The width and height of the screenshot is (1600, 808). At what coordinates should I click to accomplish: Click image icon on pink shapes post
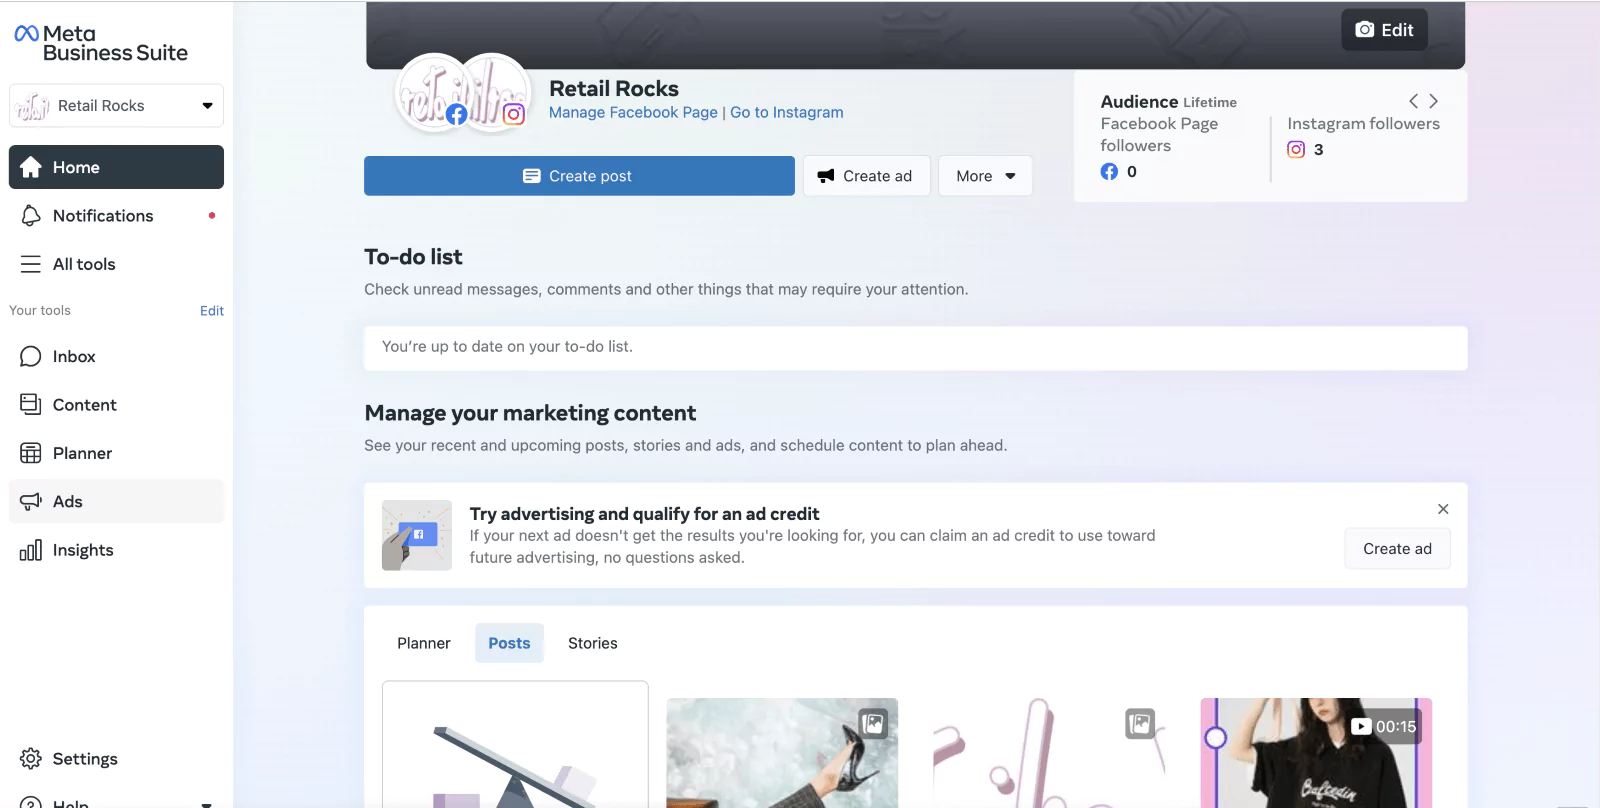click(1140, 723)
